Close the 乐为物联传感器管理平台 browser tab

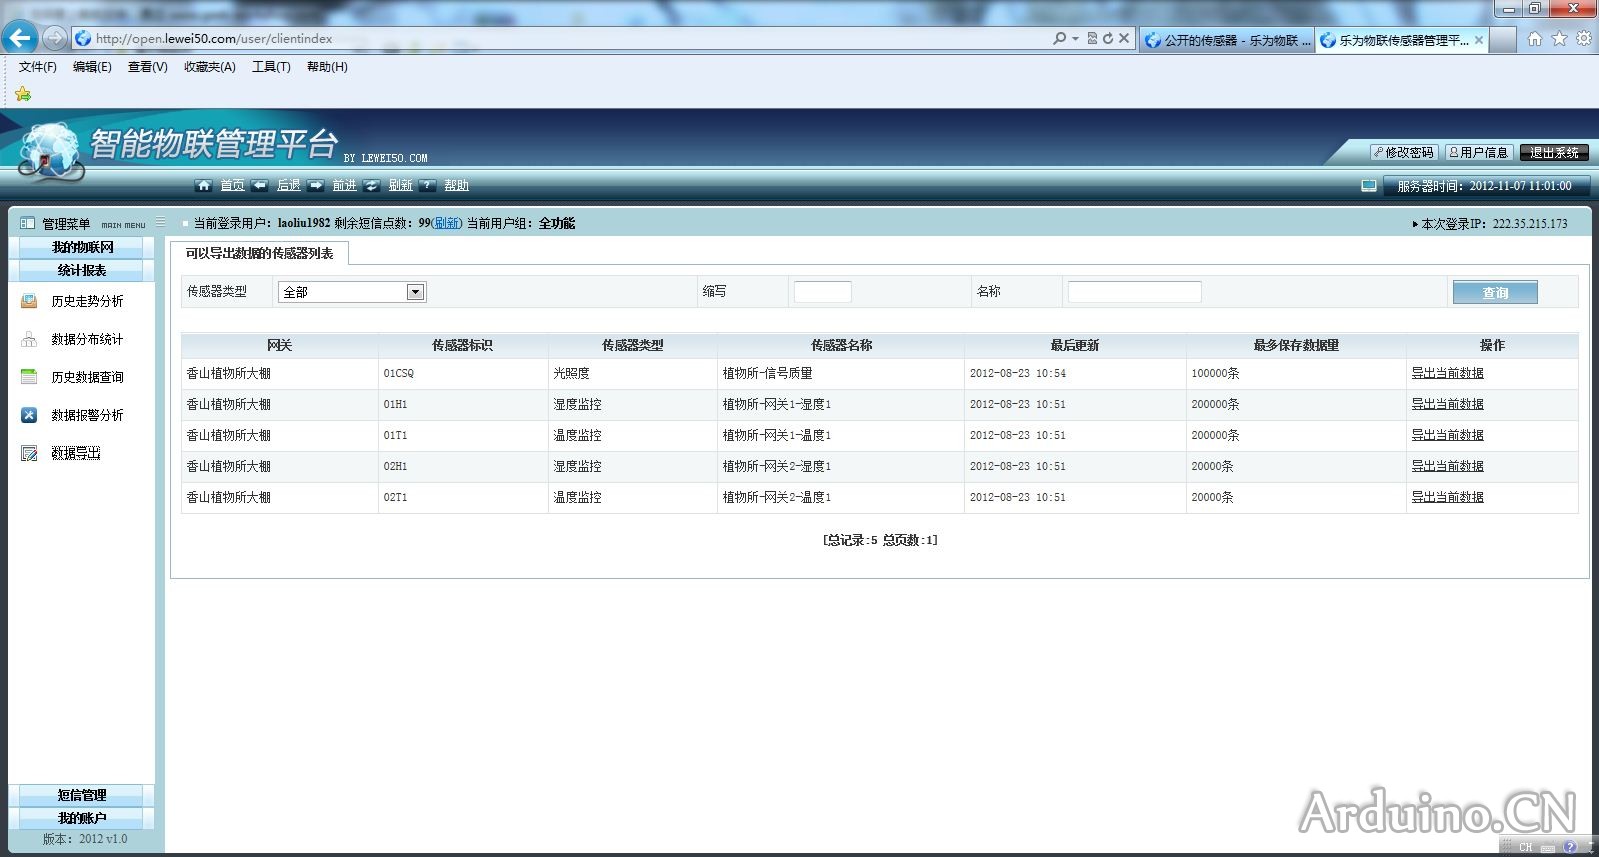(x=1479, y=40)
